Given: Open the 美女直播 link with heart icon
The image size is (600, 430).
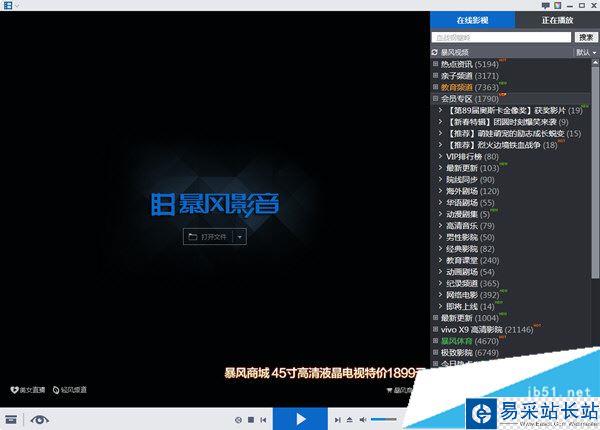Looking at the screenshot, I should 28,390.
